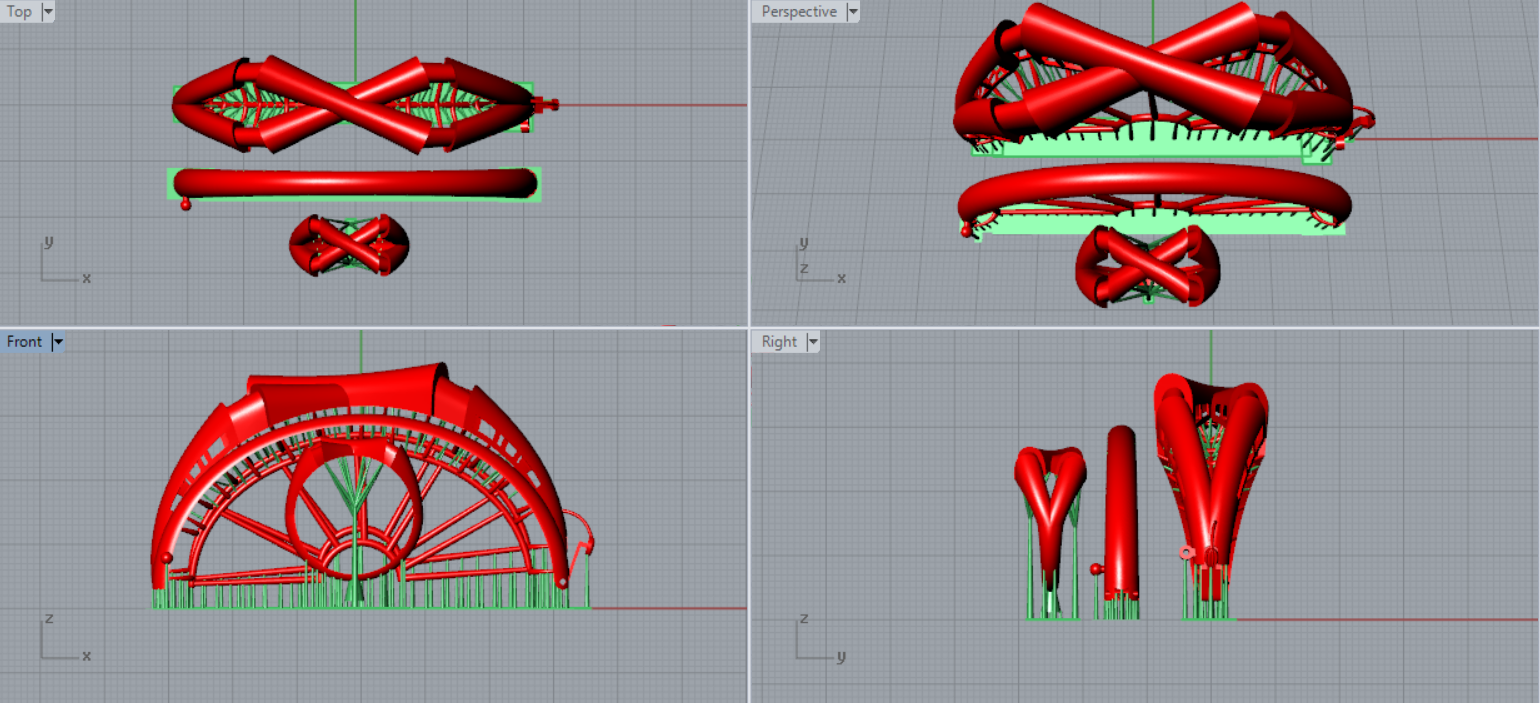Click the Perspective viewport title label
1540x703 pixels.
pos(798,12)
